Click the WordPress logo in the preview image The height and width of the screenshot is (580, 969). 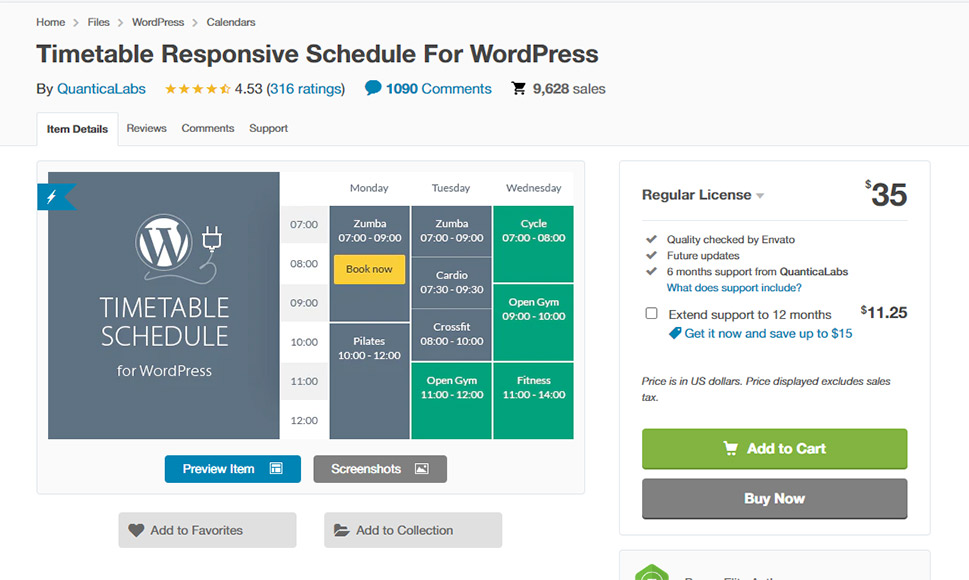coord(164,242)
